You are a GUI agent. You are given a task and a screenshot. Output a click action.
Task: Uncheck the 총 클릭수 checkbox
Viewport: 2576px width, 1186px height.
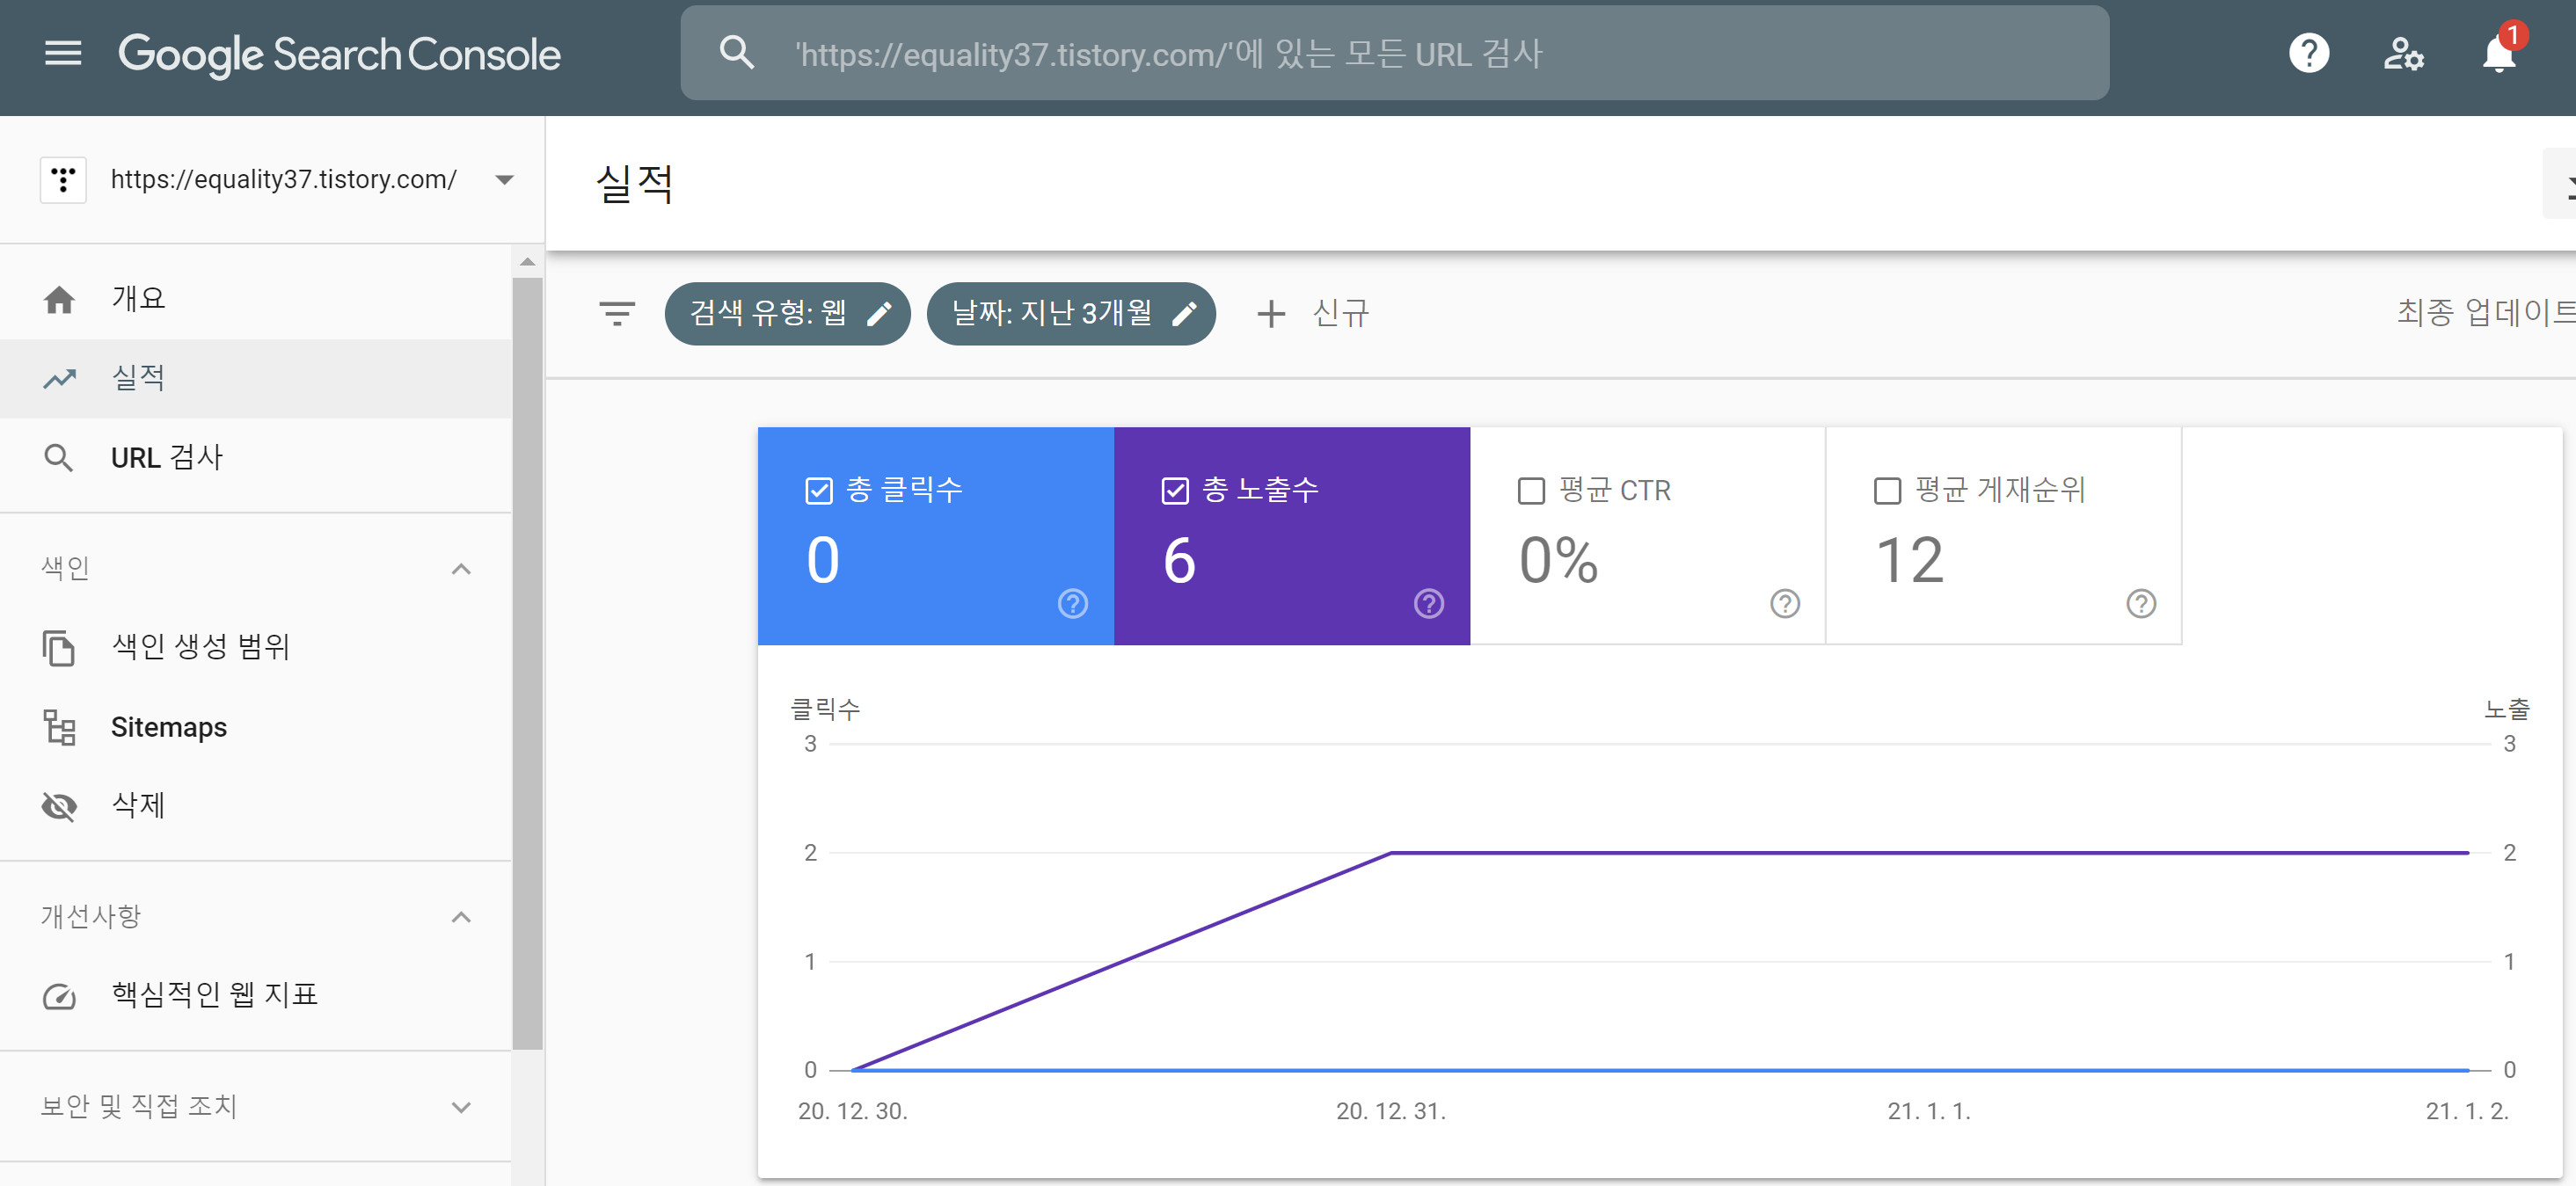(x=818, y=491)
